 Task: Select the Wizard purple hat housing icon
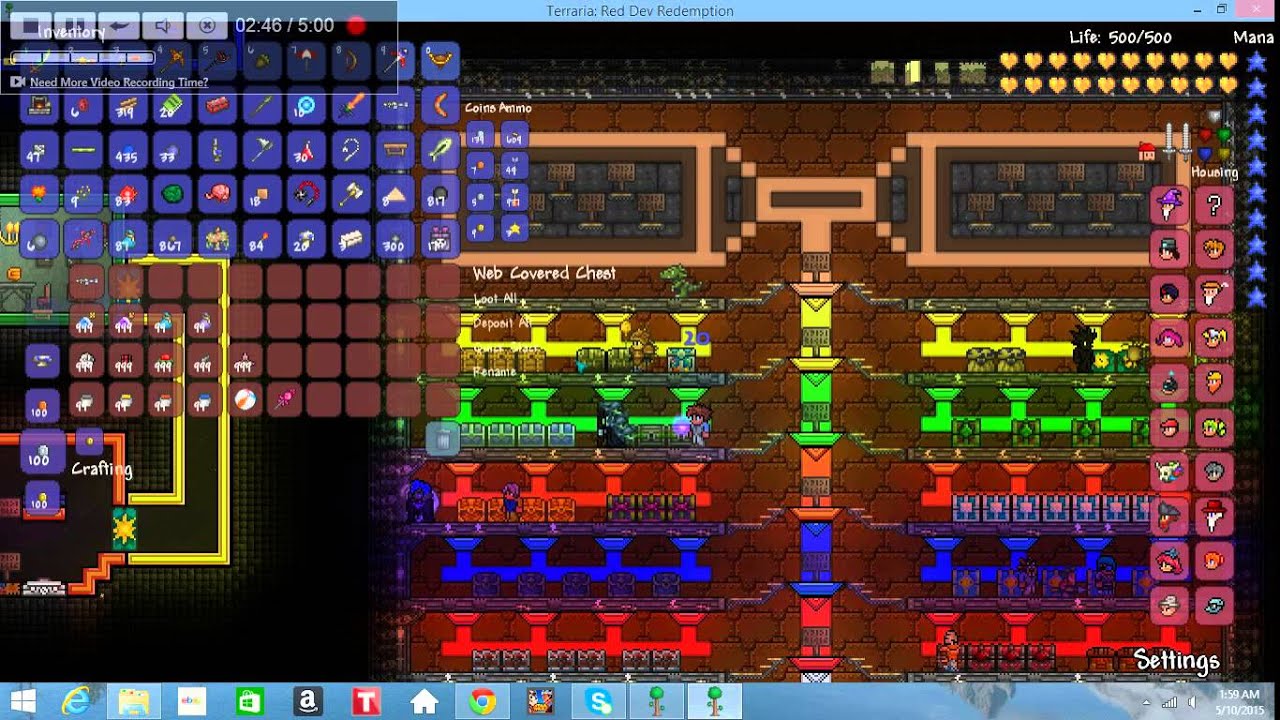(x=1169, y=205)
